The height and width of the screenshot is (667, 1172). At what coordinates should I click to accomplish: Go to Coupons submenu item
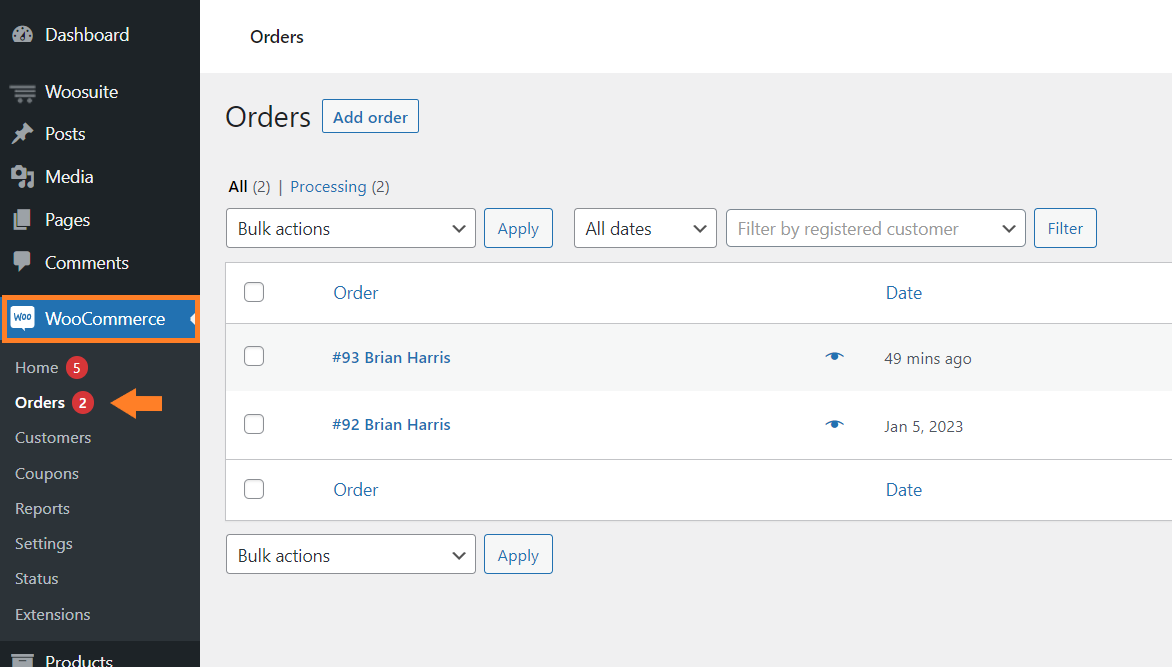[x=47, y=474]
